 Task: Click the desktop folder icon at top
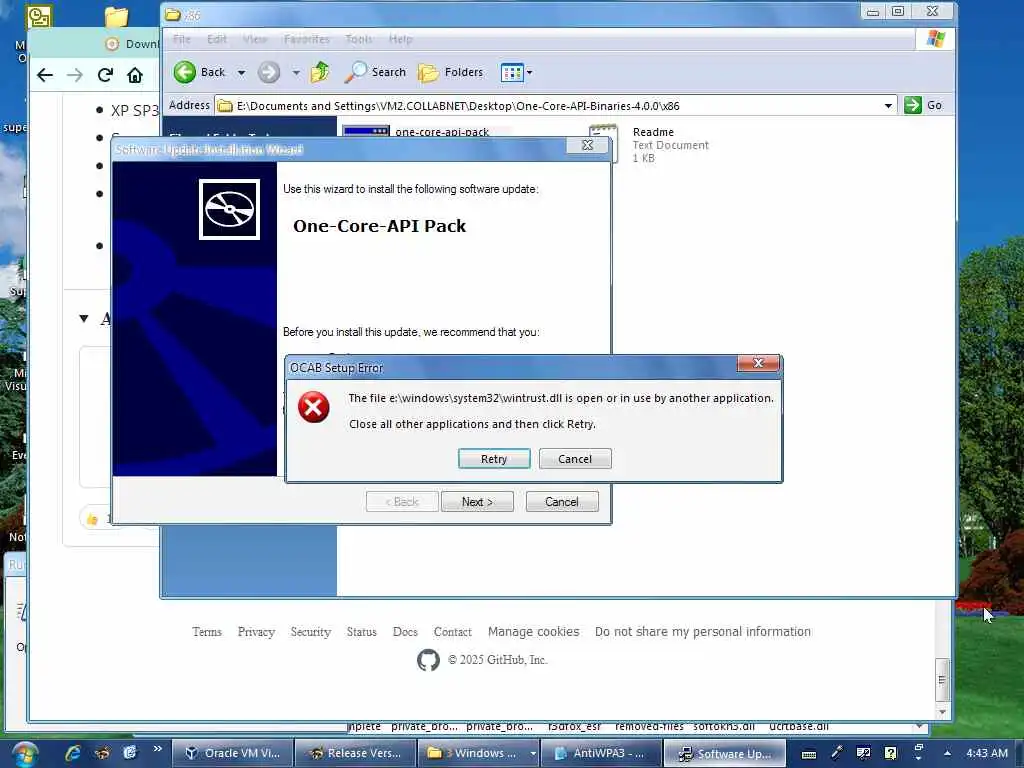116,17
